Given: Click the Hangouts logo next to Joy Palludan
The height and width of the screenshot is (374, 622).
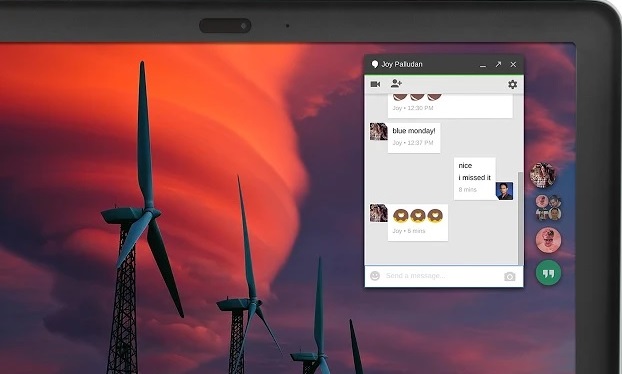Looking at the screenshot, I should 374,64.
